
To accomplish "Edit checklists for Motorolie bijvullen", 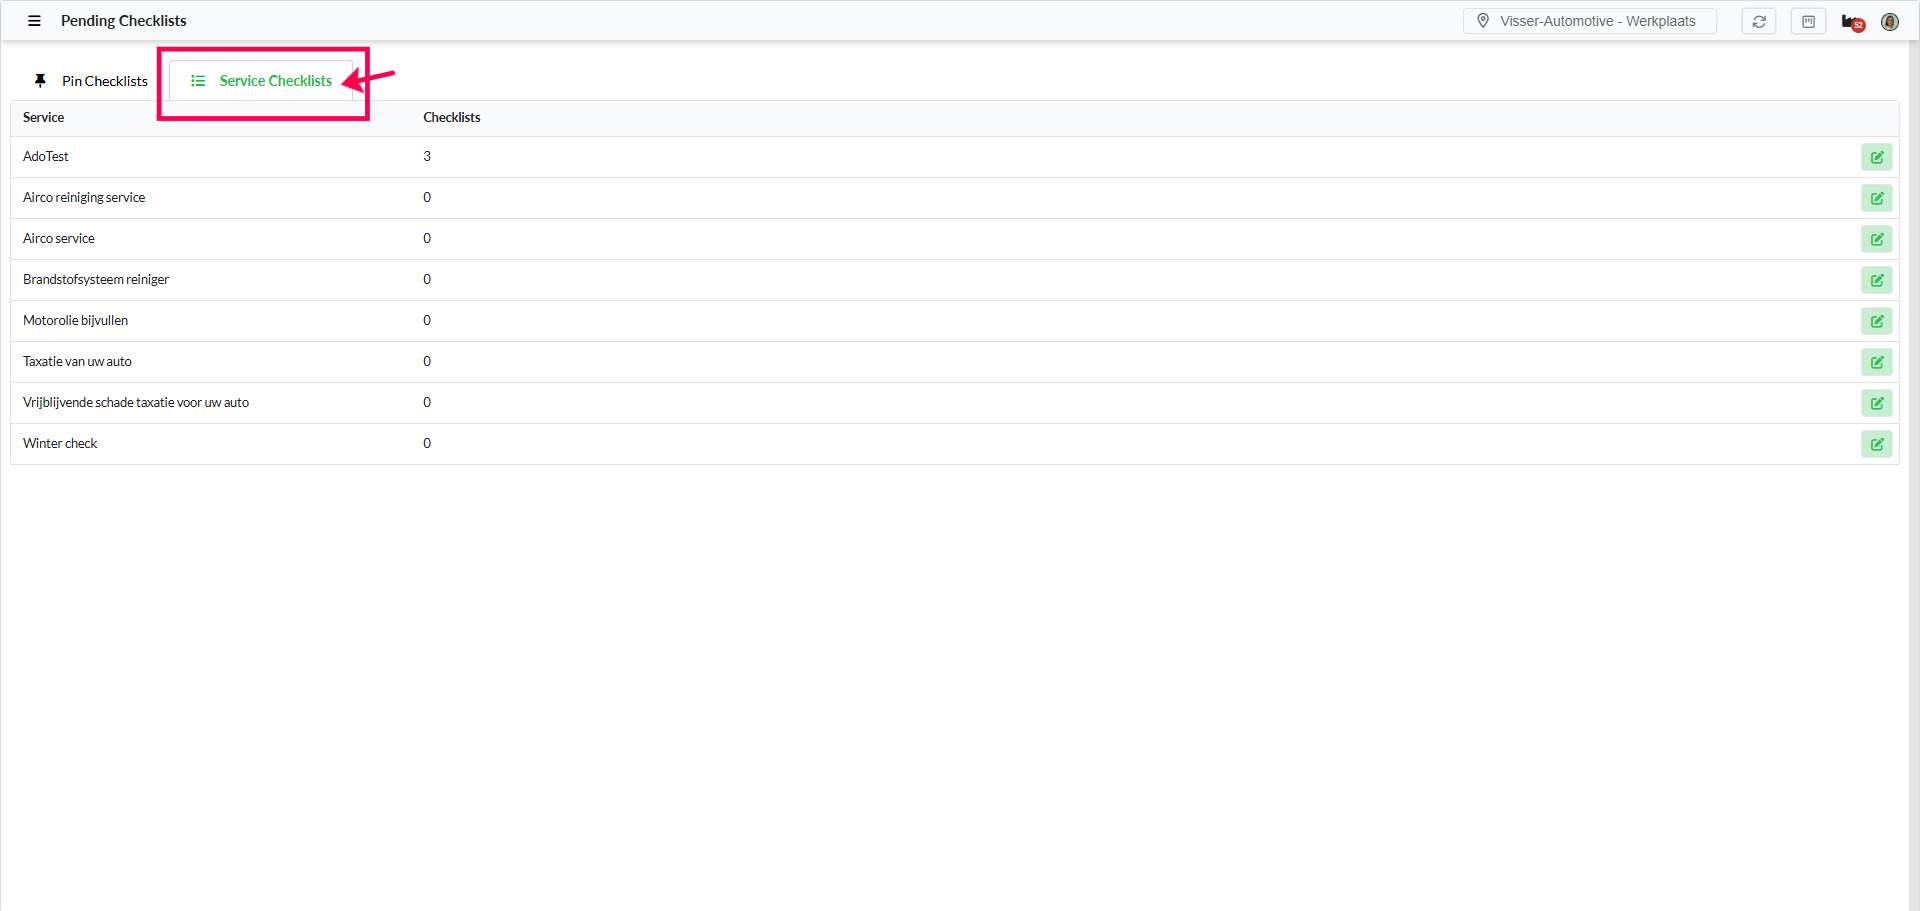I will coord(1876,321).
